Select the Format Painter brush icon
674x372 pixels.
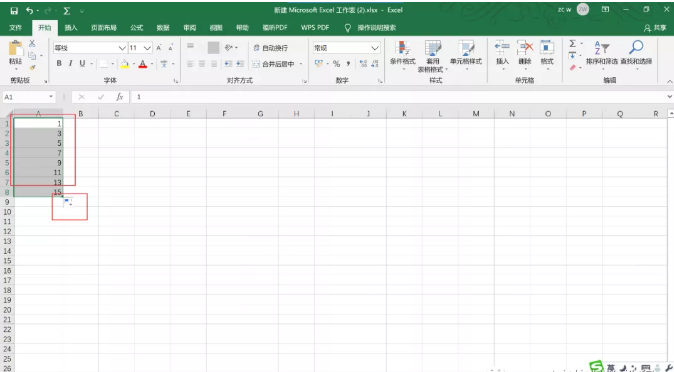pyautogui.click(x=32, y=67)
